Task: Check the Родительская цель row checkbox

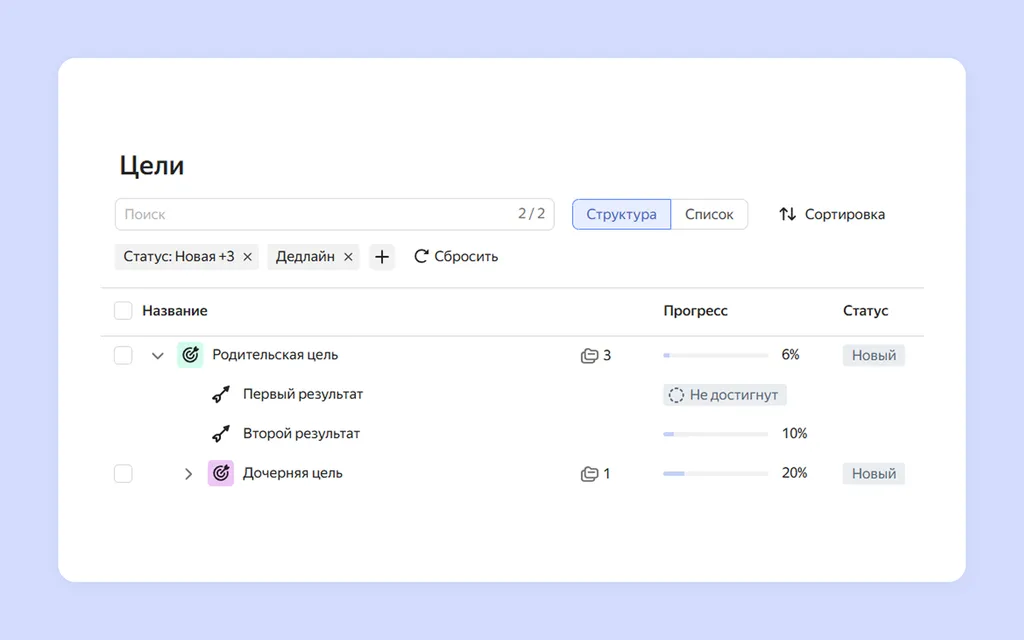Action: click(123, 355)
